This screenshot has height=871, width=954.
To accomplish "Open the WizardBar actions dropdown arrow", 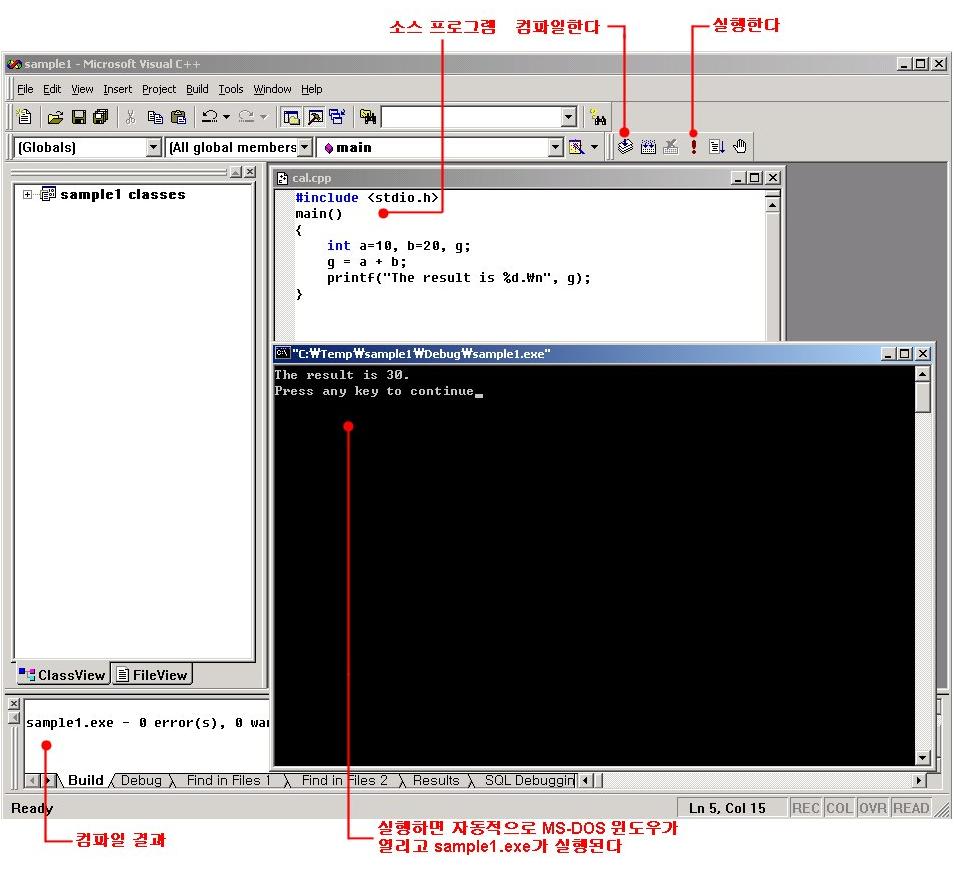I will click(594, 147).
